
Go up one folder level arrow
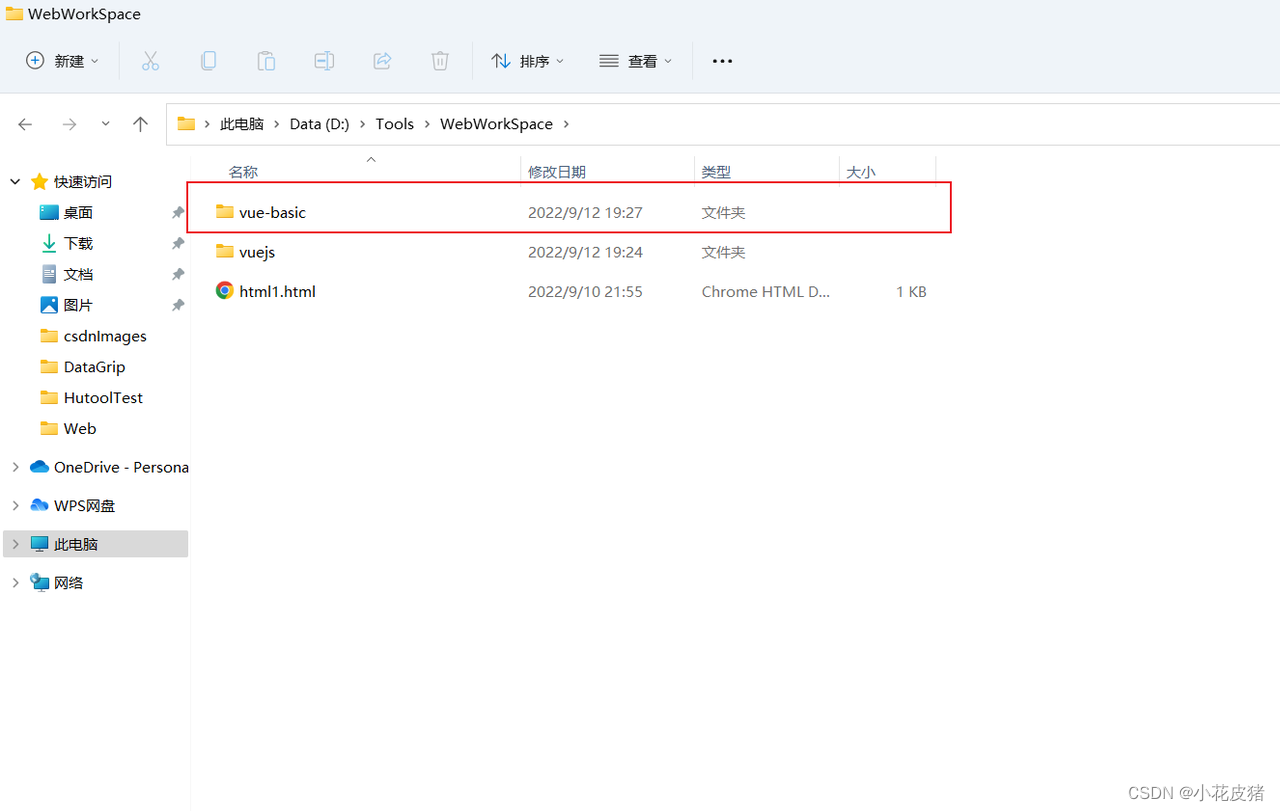pos(140,124)
